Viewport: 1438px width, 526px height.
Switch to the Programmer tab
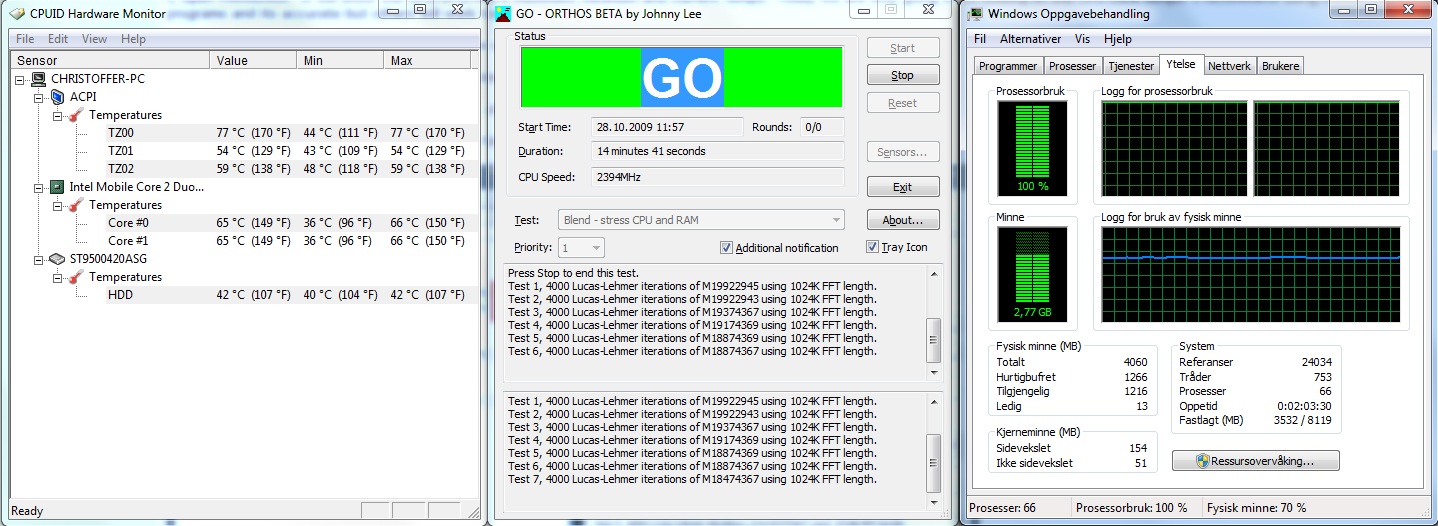click(1007, 66)
